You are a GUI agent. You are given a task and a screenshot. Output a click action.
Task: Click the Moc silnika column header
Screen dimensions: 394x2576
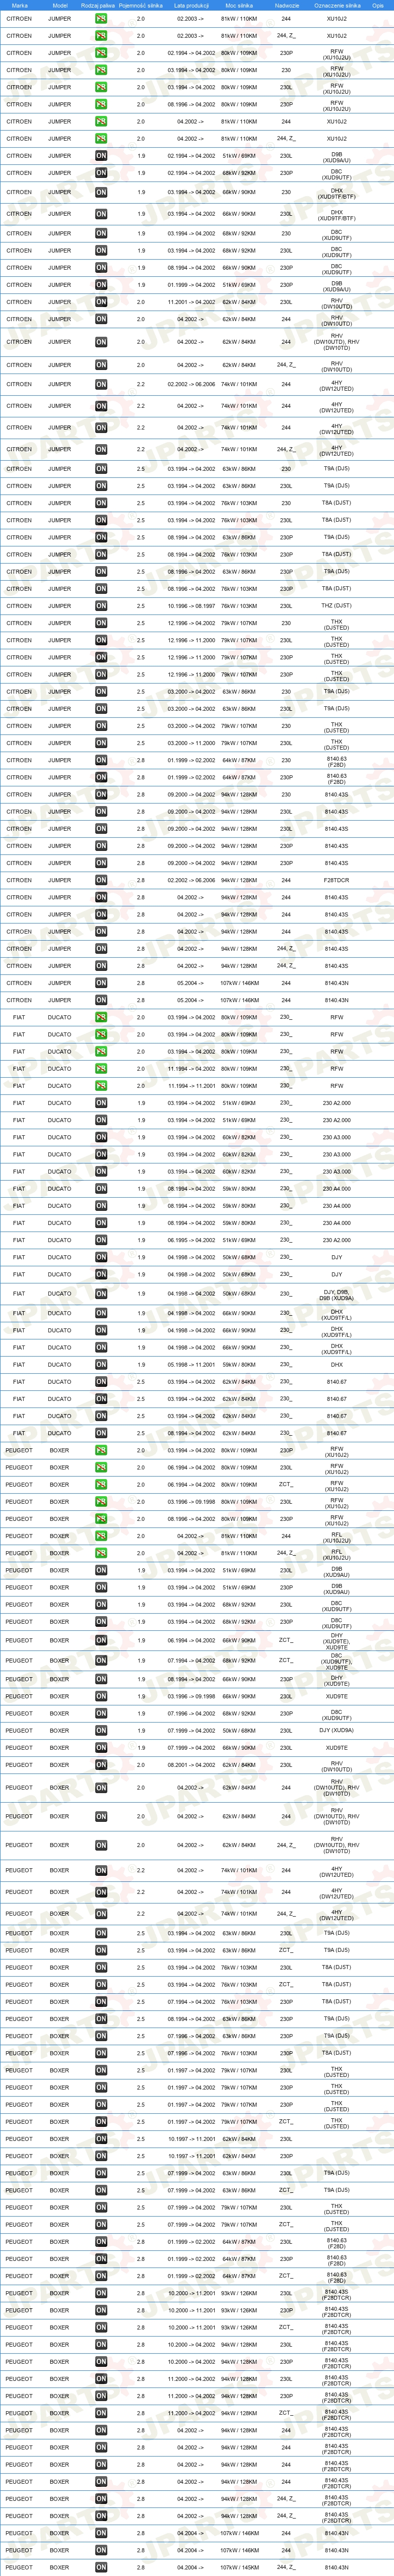click(x=239, y=5)
